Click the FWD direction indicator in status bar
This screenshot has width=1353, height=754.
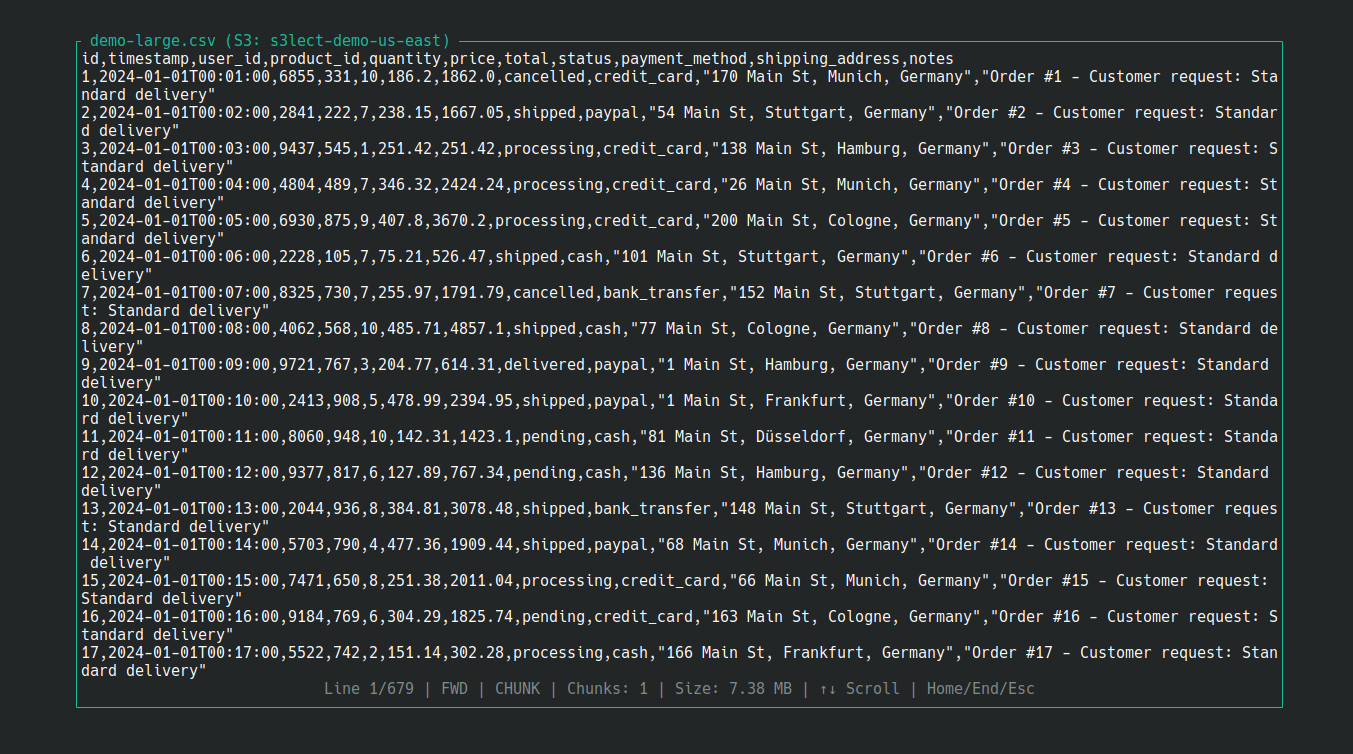[453, 688]
